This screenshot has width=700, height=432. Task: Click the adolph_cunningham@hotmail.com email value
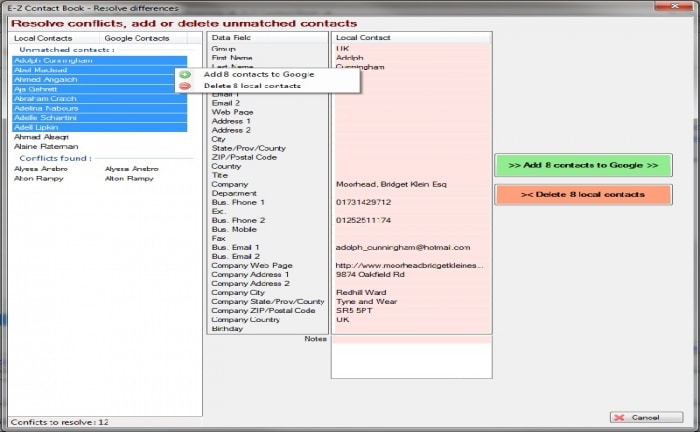403,247
